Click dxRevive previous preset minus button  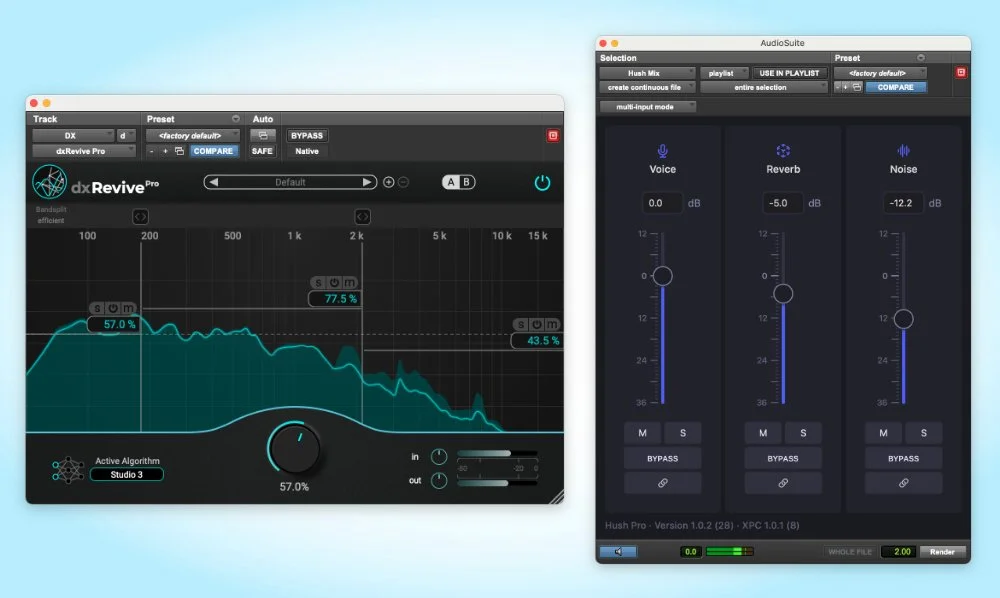(x=151, y=151)
